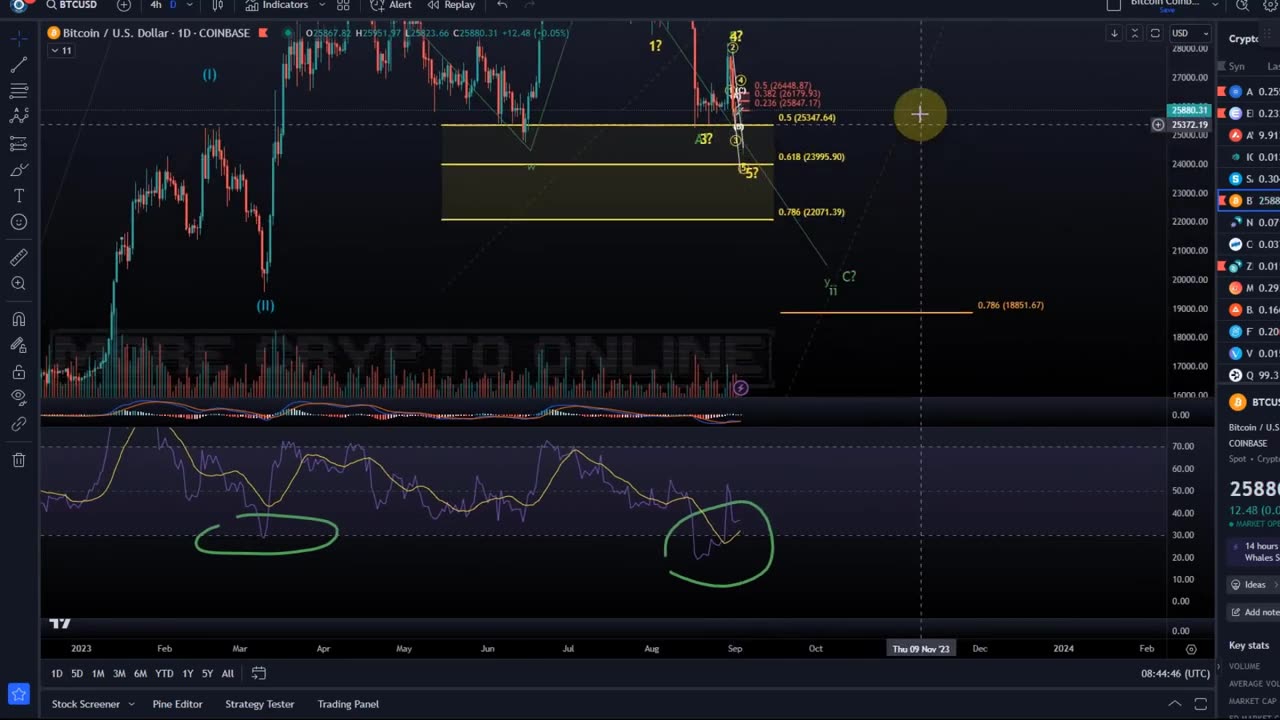Select the 1Y date range

point(187,674)
